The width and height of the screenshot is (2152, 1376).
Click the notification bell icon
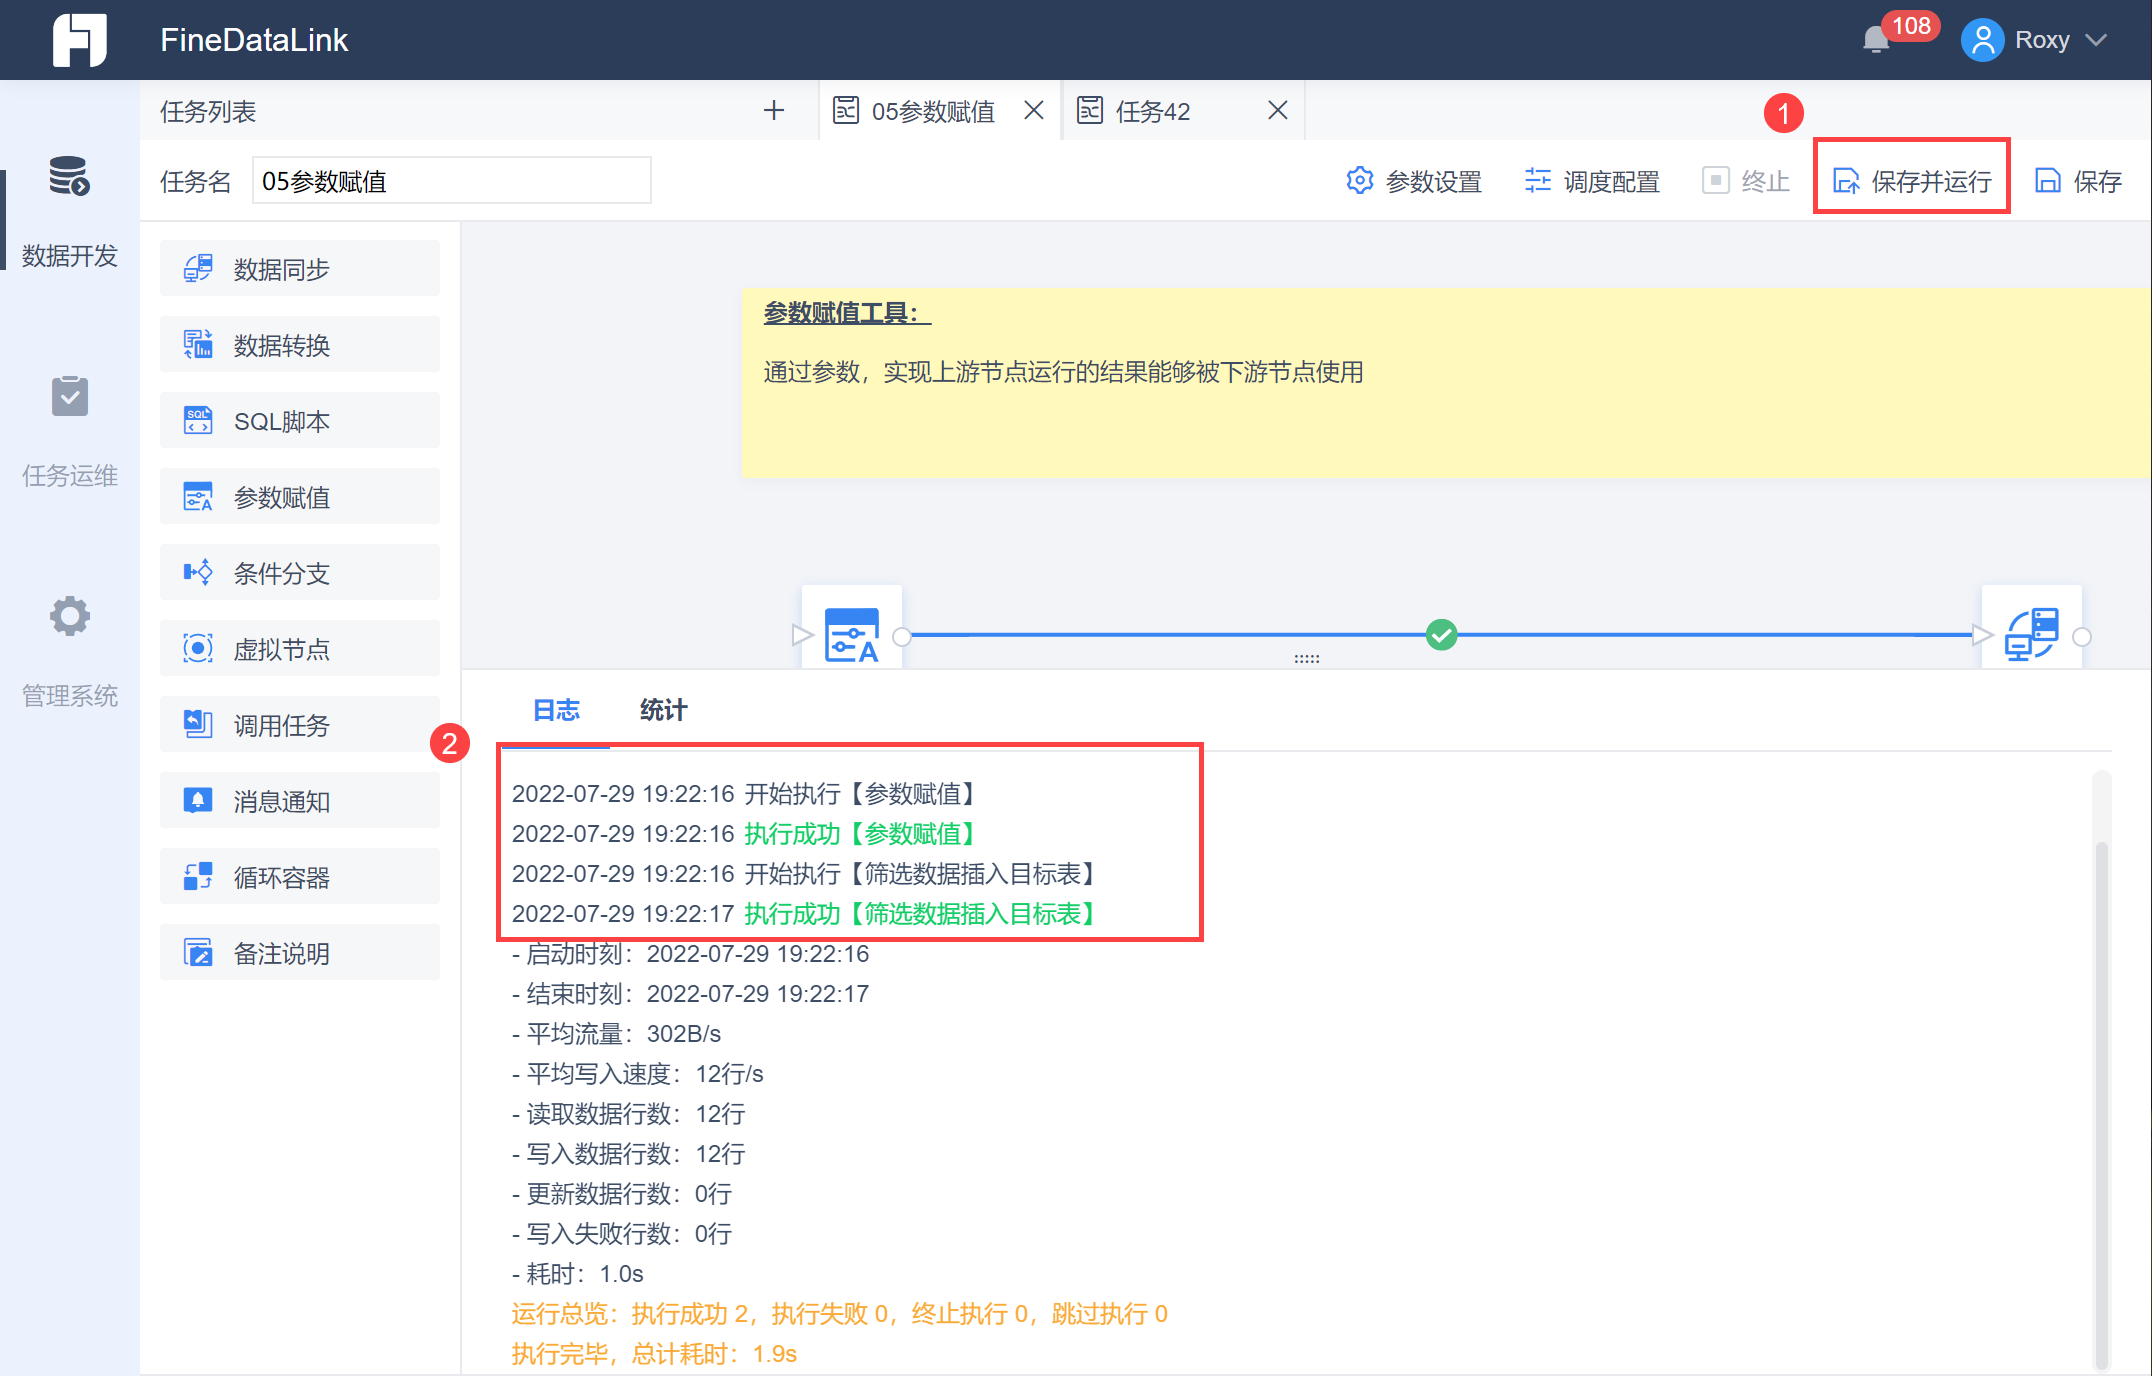pos(1875,40)
